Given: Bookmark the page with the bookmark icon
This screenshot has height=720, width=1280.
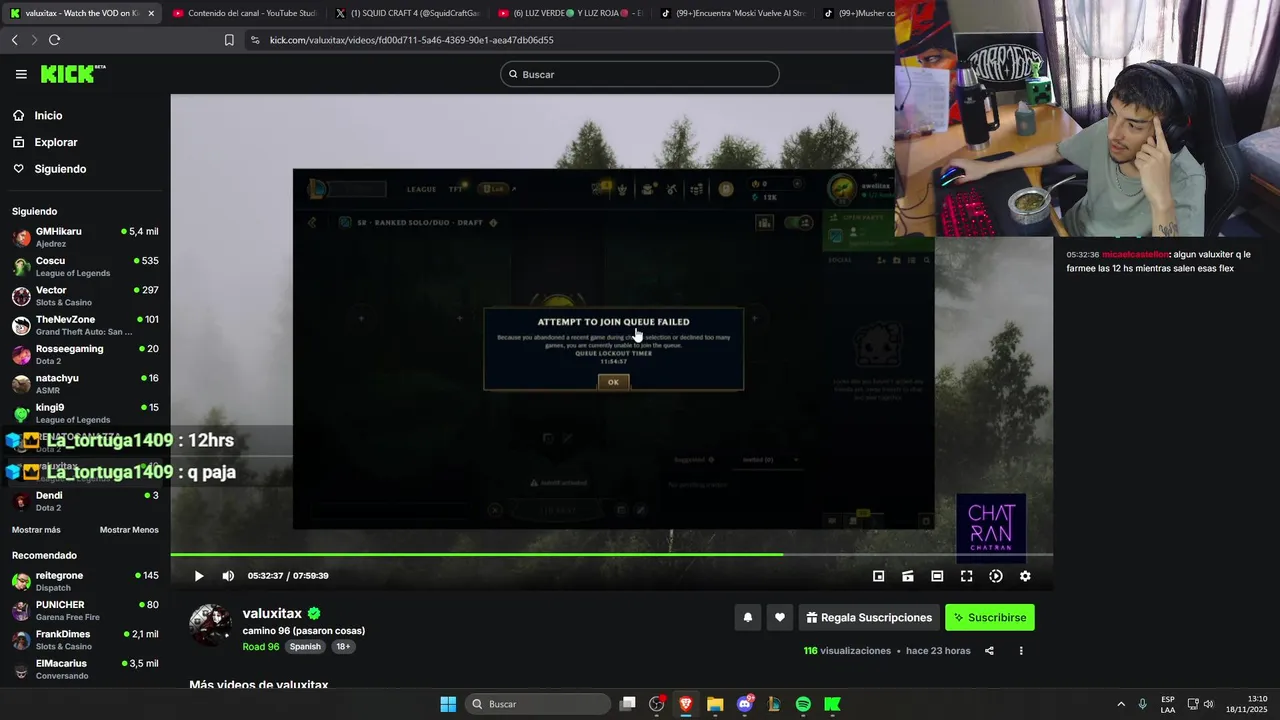Looking at the screenshot, I should coord(229,40).
